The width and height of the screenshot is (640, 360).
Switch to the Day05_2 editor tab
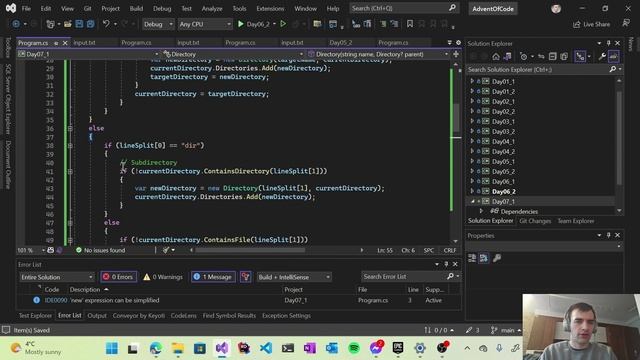click(340, 42)
